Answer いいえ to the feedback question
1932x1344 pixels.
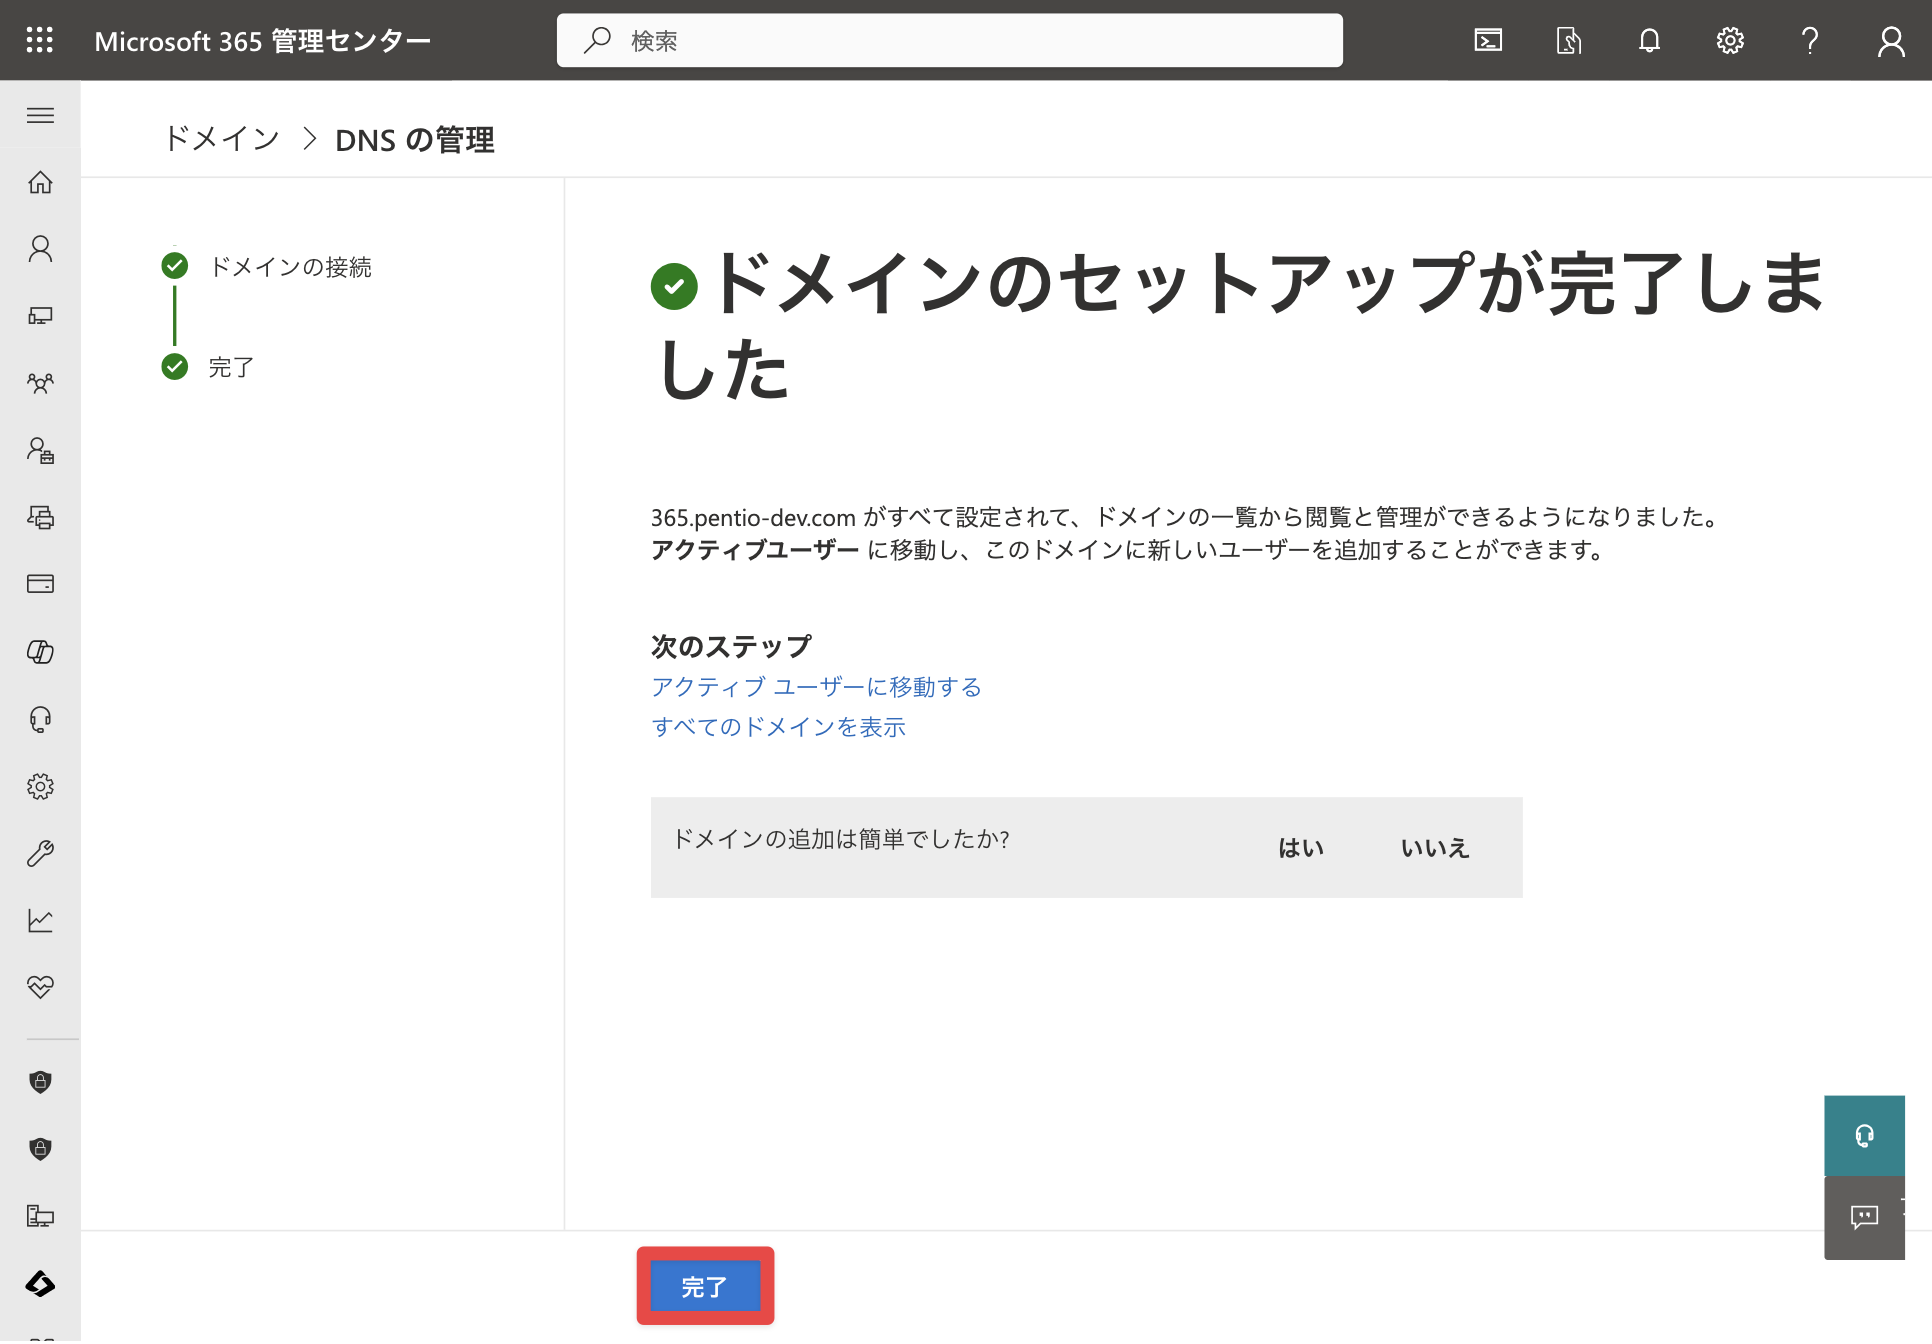tap(1435, 848)
